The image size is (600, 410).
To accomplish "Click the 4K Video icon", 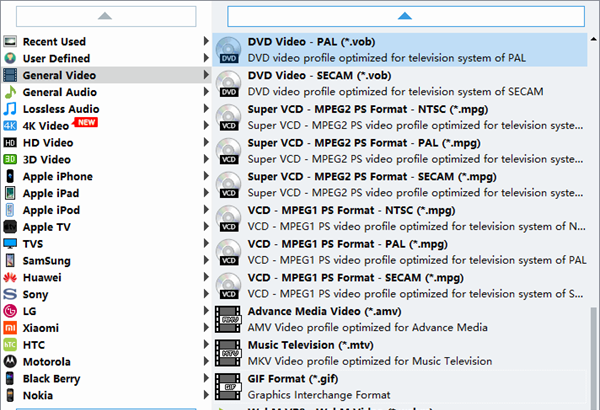I will pos(10,126).
